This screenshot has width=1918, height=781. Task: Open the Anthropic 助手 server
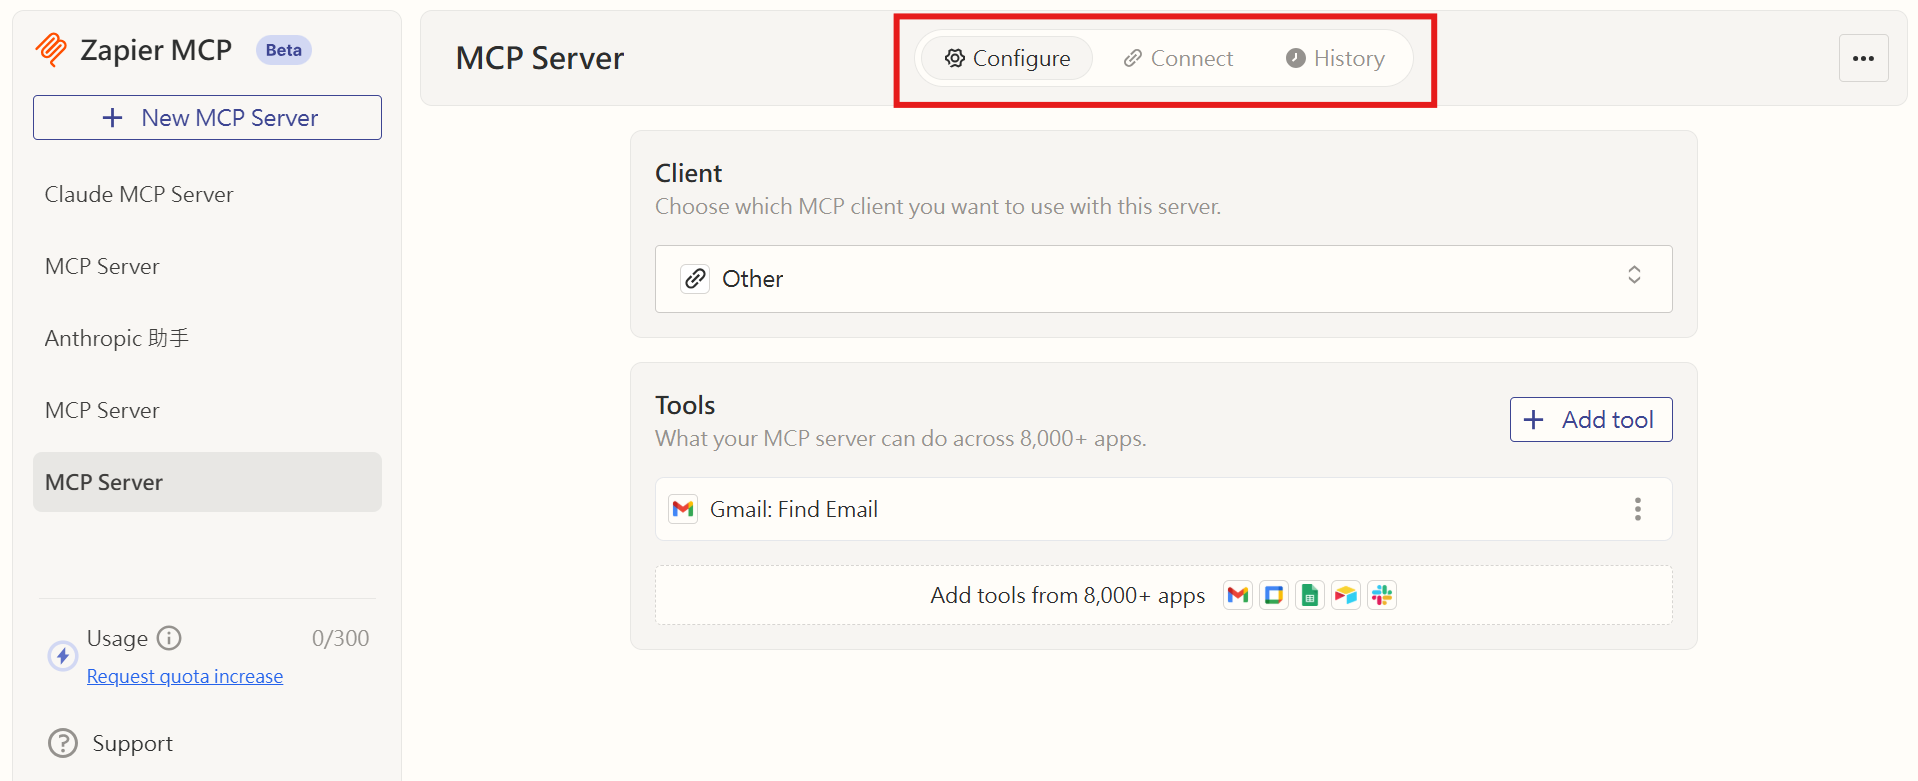(x=117, y=338)
